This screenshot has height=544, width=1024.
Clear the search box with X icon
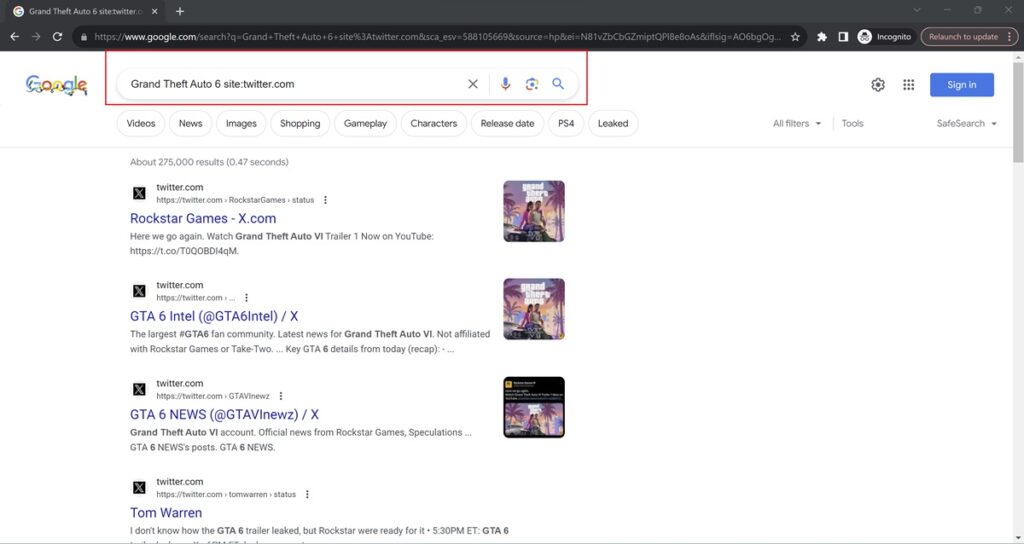pyautogui.click(x=473, y=84)
